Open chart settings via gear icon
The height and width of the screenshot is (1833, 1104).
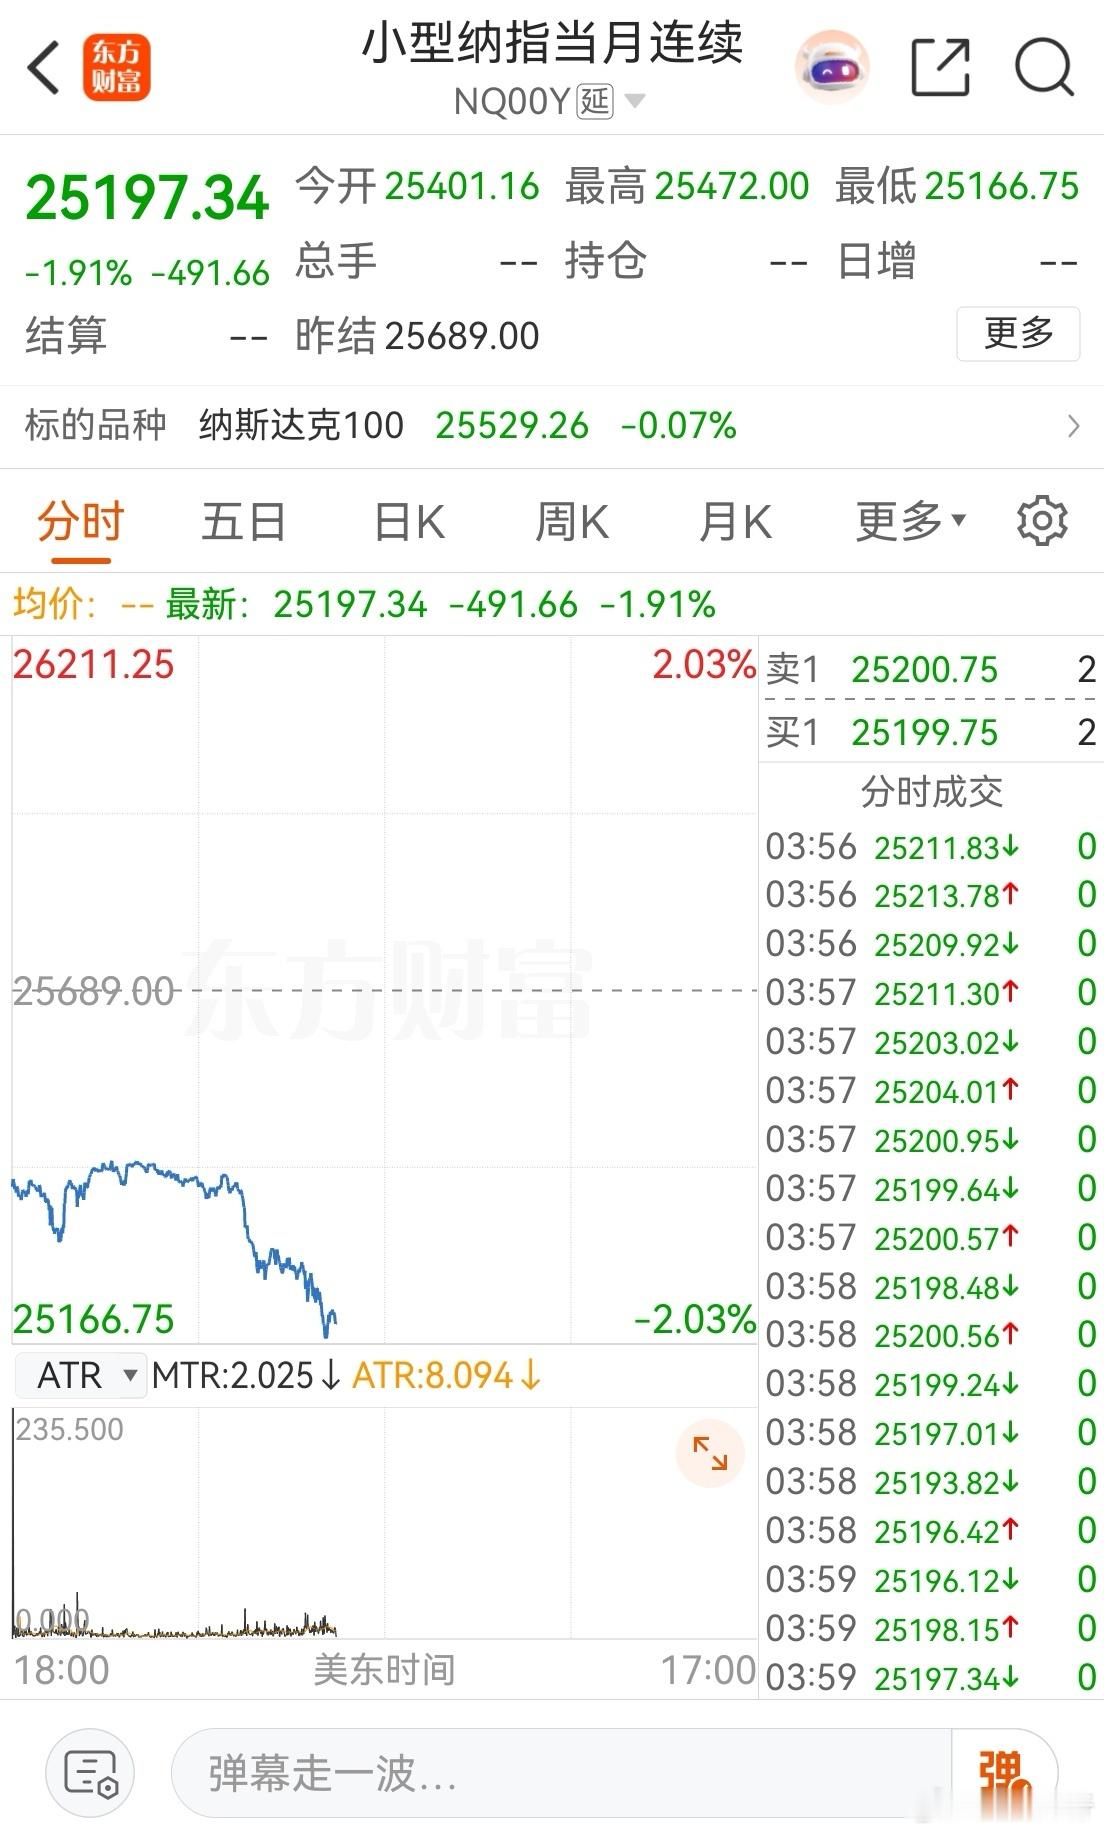(x=1044, y=520)
